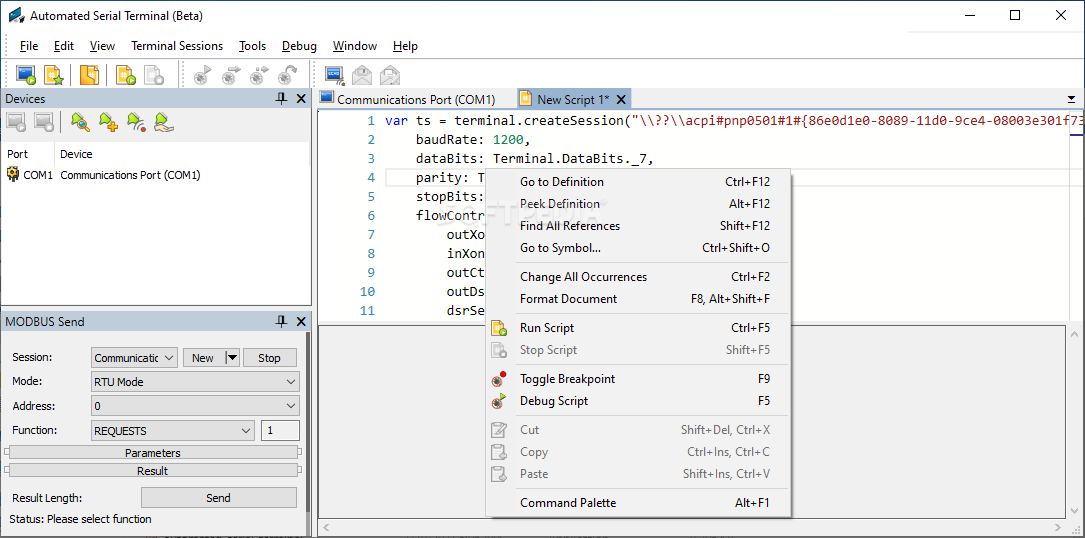Pin the MODBUS Send panel
Screen dimensions: 1085x538
281,321
